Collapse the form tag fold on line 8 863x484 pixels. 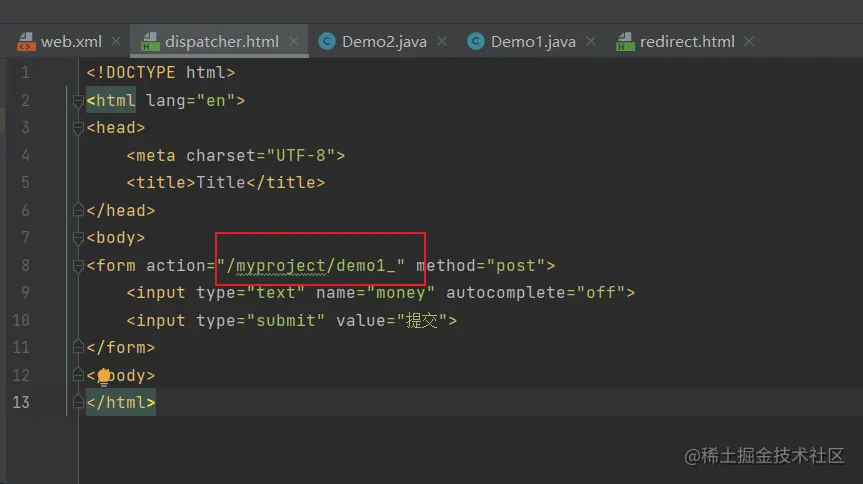click(78, 265)
